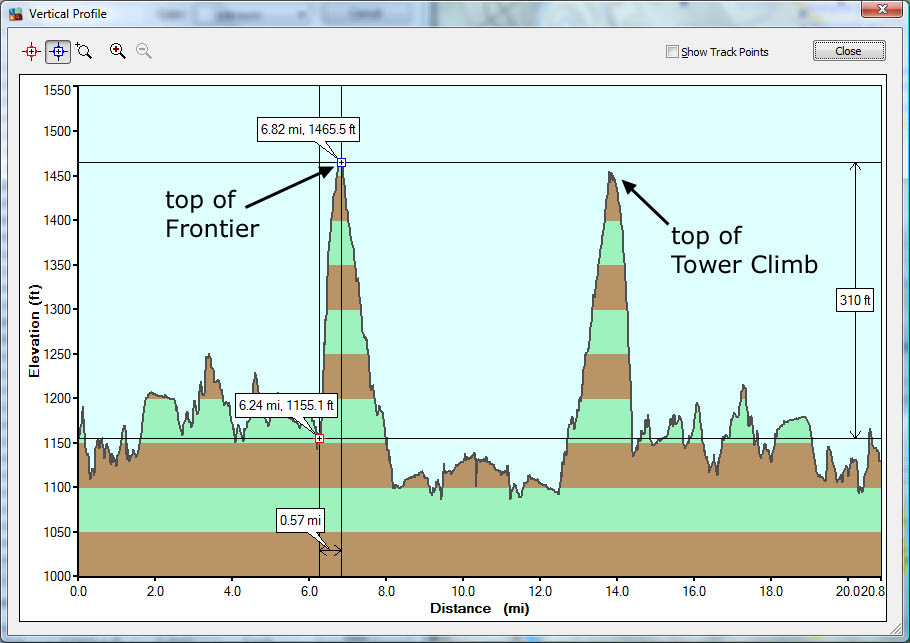Screen dimensions: 910x643
Task: Zoom in with the plus magnifier
Action: (x=118, y=51)
